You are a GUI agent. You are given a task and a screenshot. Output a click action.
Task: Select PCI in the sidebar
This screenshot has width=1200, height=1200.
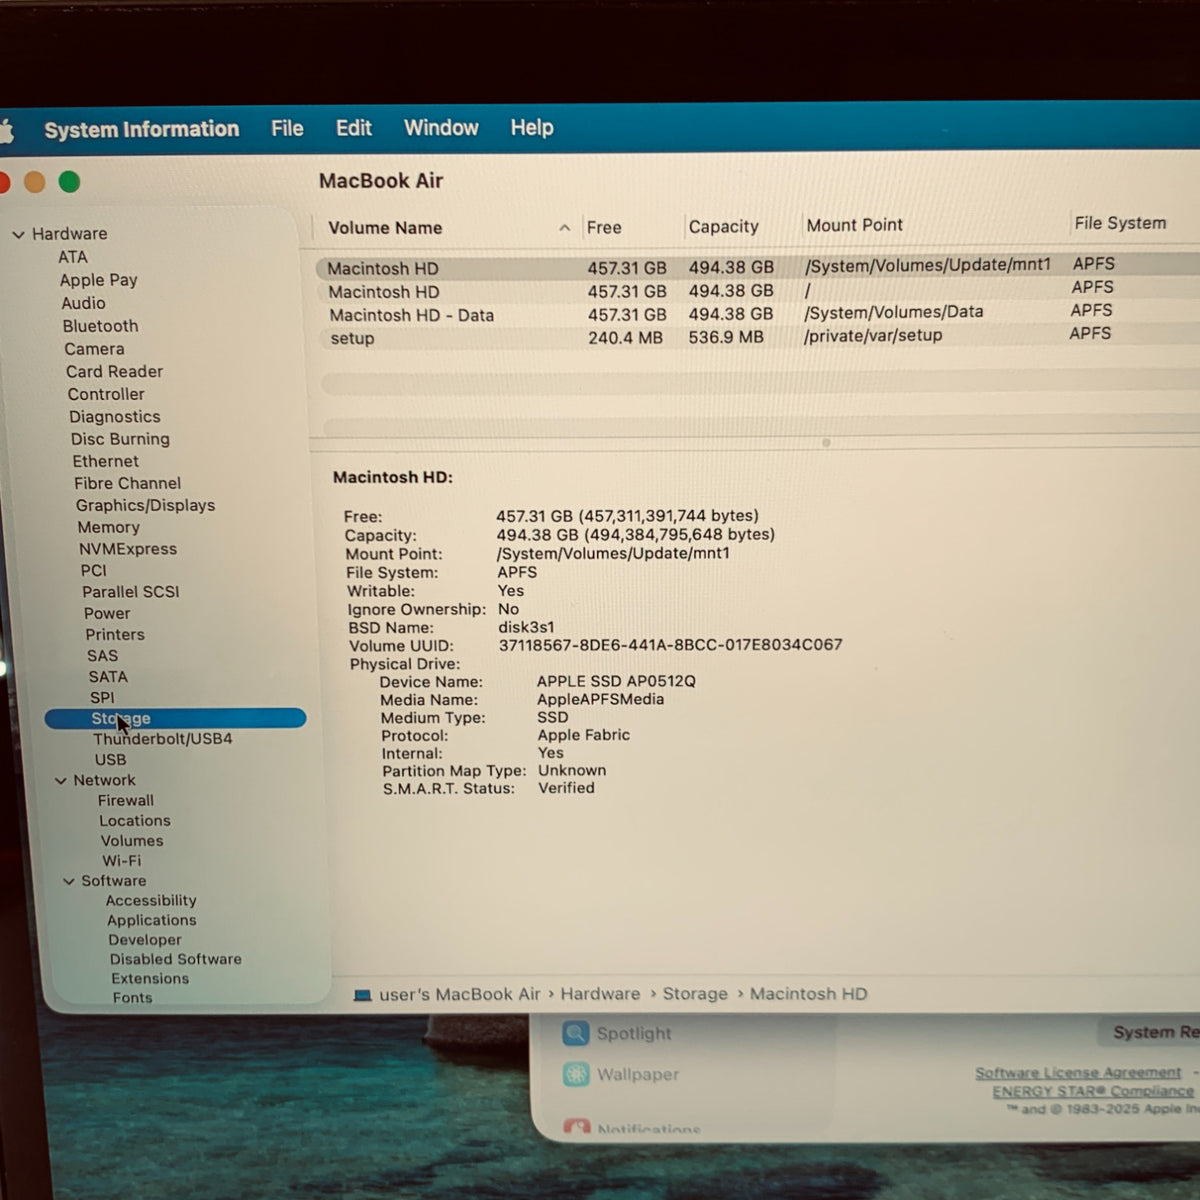pyautogui.click(x=93, y=570)
